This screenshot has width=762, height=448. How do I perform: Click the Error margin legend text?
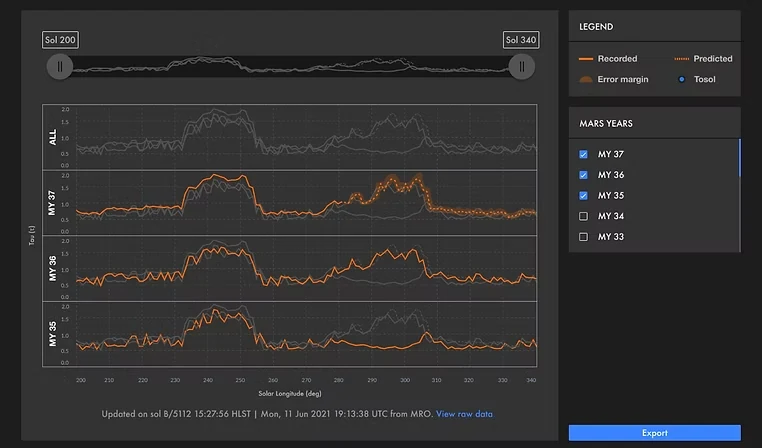pyautogui.click(x=623, y=79)
